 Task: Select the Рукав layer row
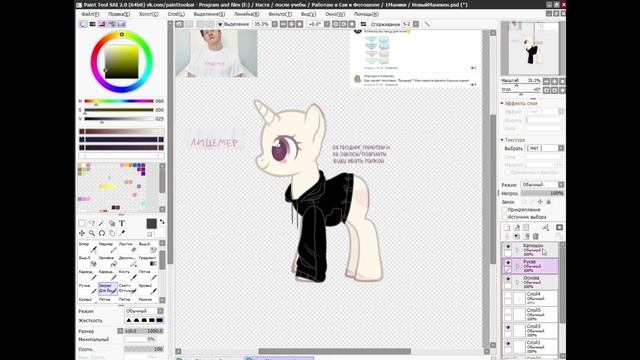tap(530, 266)
